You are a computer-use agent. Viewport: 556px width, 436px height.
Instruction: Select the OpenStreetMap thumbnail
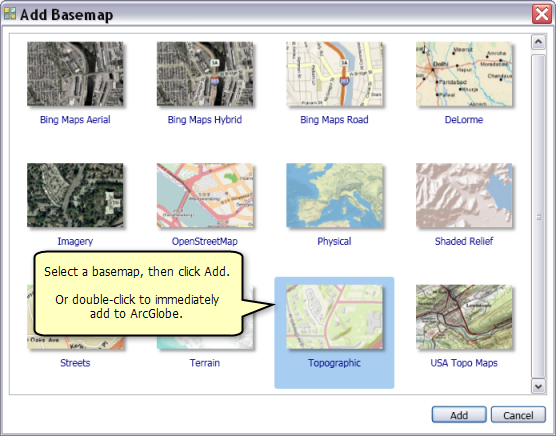pyautogui.click(x=205, y=195)
